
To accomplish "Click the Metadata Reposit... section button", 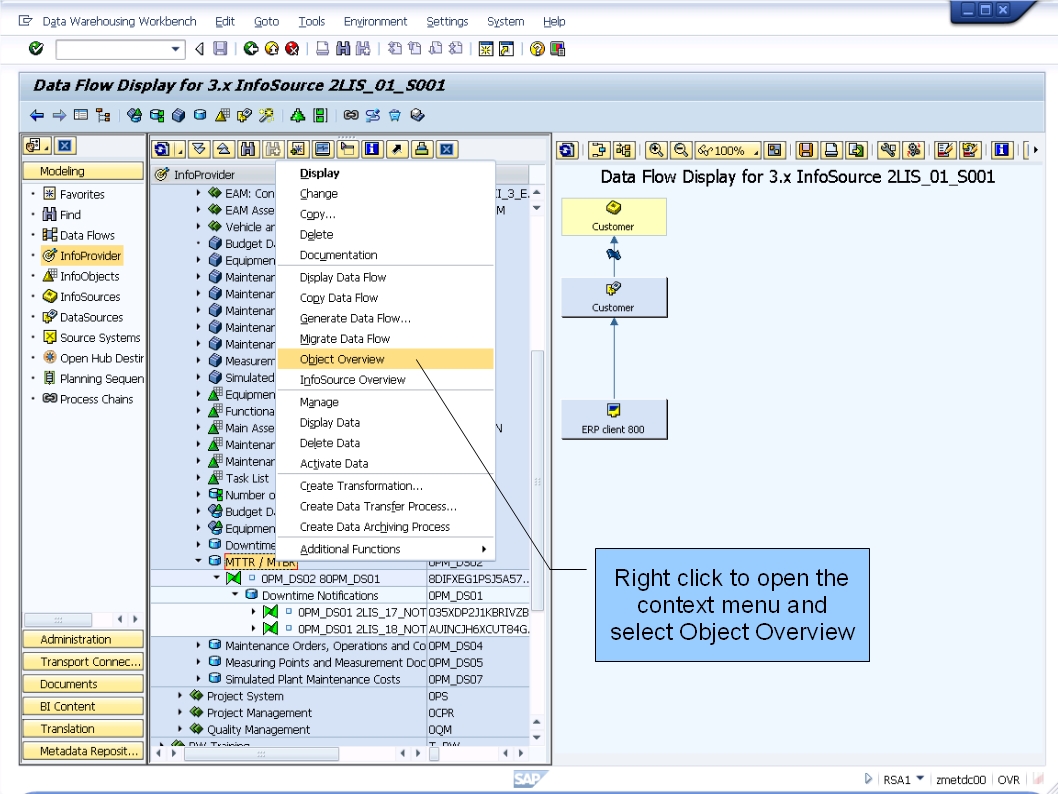I will (83, 751).
